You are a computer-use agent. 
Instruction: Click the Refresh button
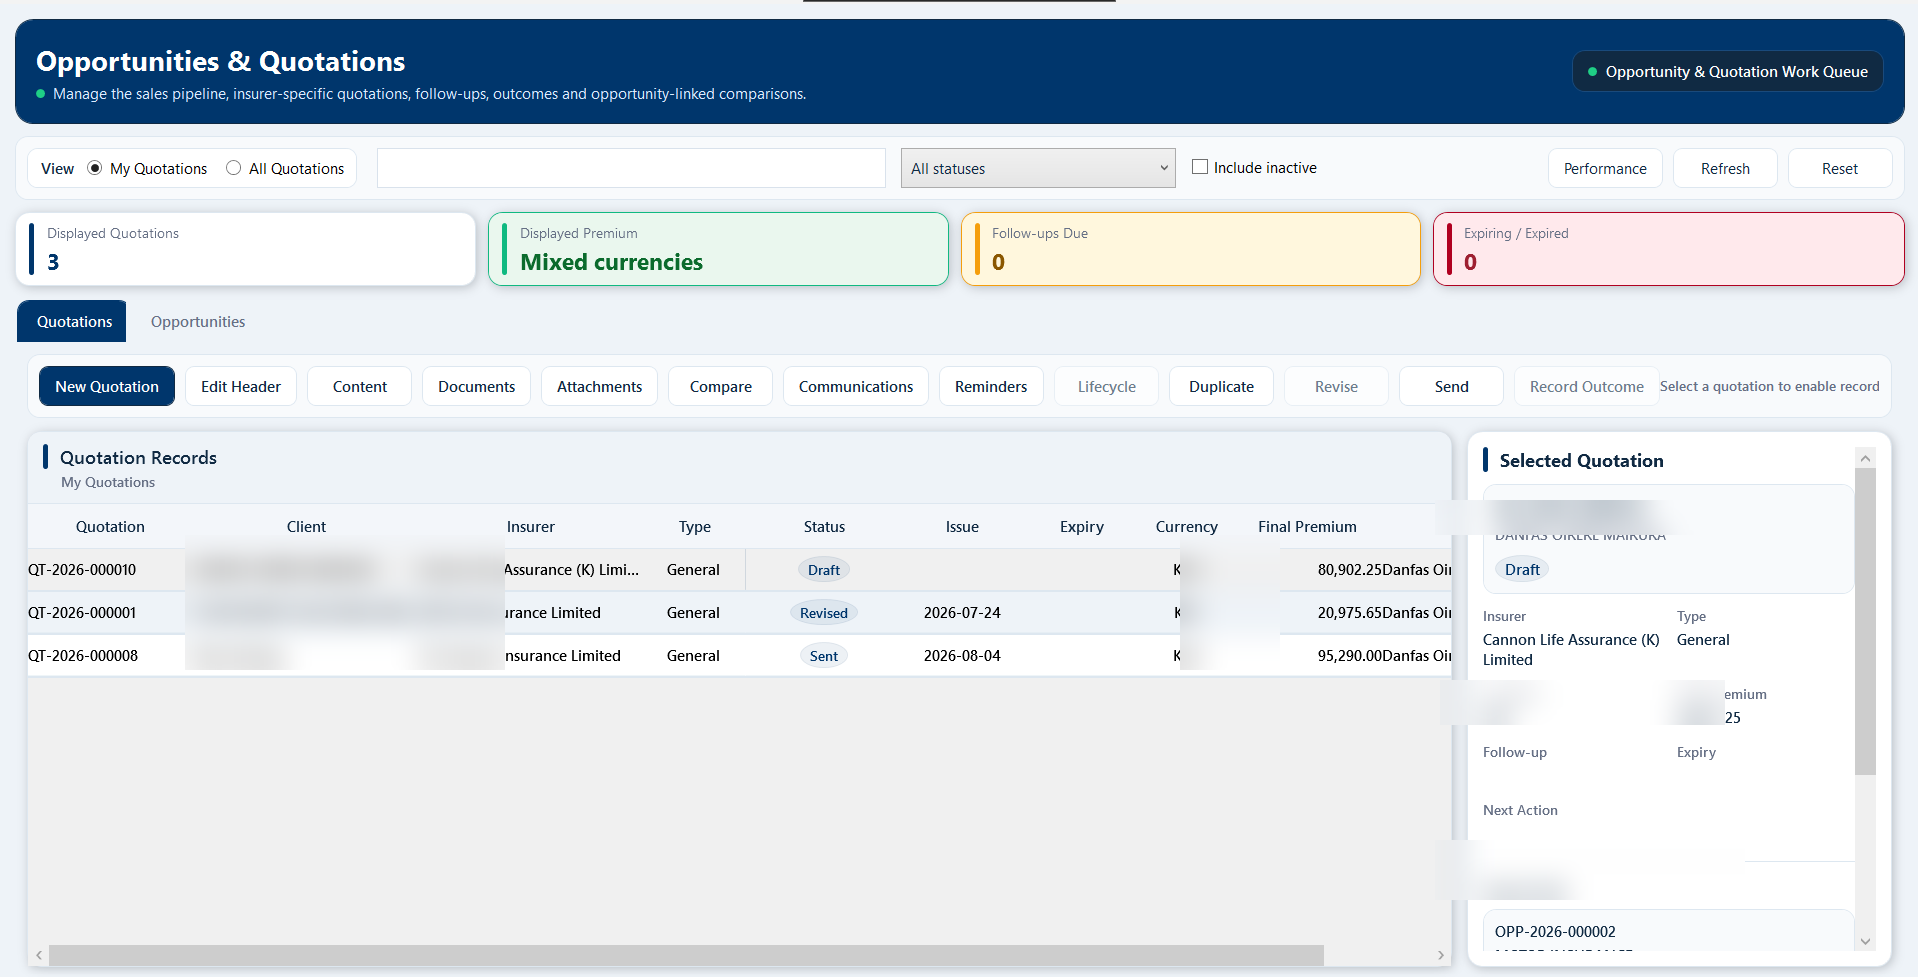(x=1725, y=168)
